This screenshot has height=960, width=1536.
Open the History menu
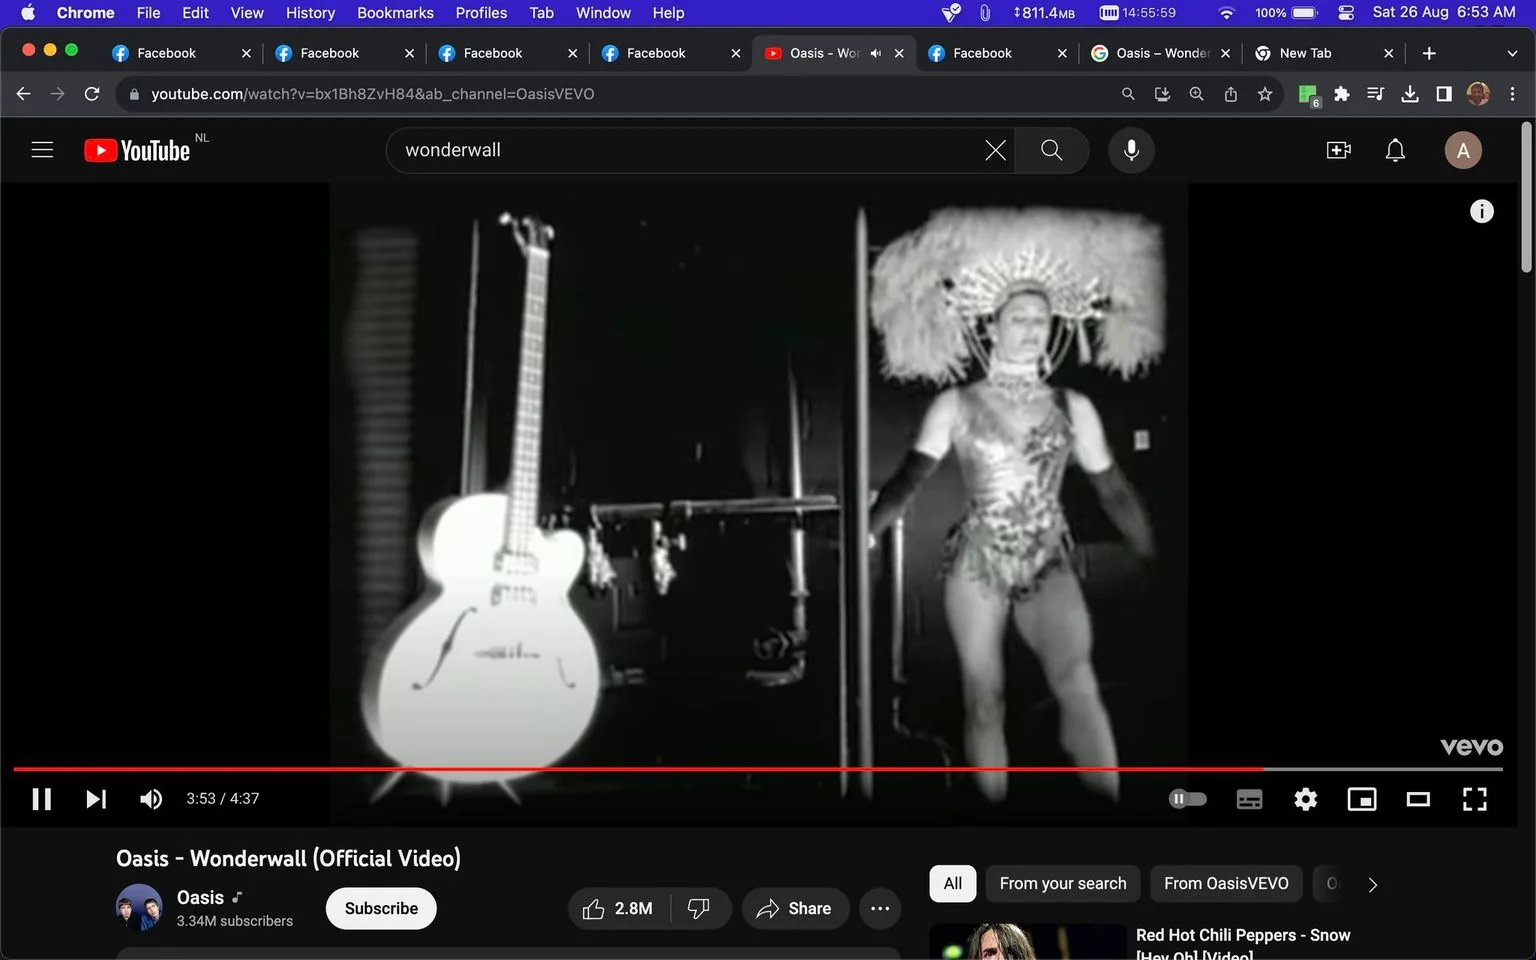(310, 13)
